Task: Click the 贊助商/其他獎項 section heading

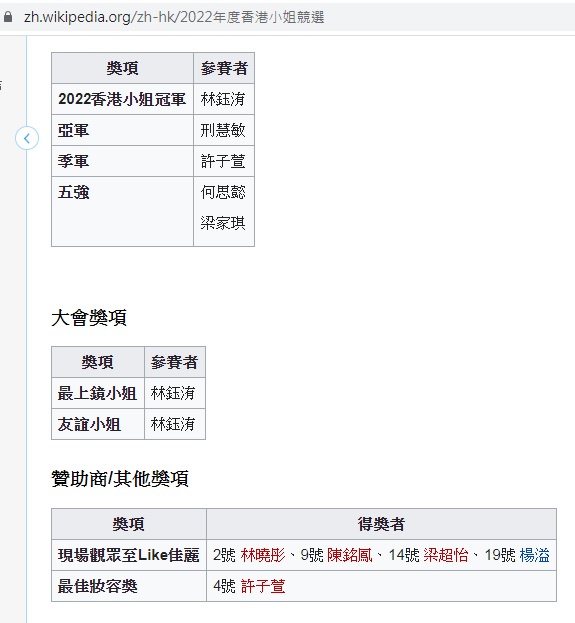Action: tap(120, 478)
